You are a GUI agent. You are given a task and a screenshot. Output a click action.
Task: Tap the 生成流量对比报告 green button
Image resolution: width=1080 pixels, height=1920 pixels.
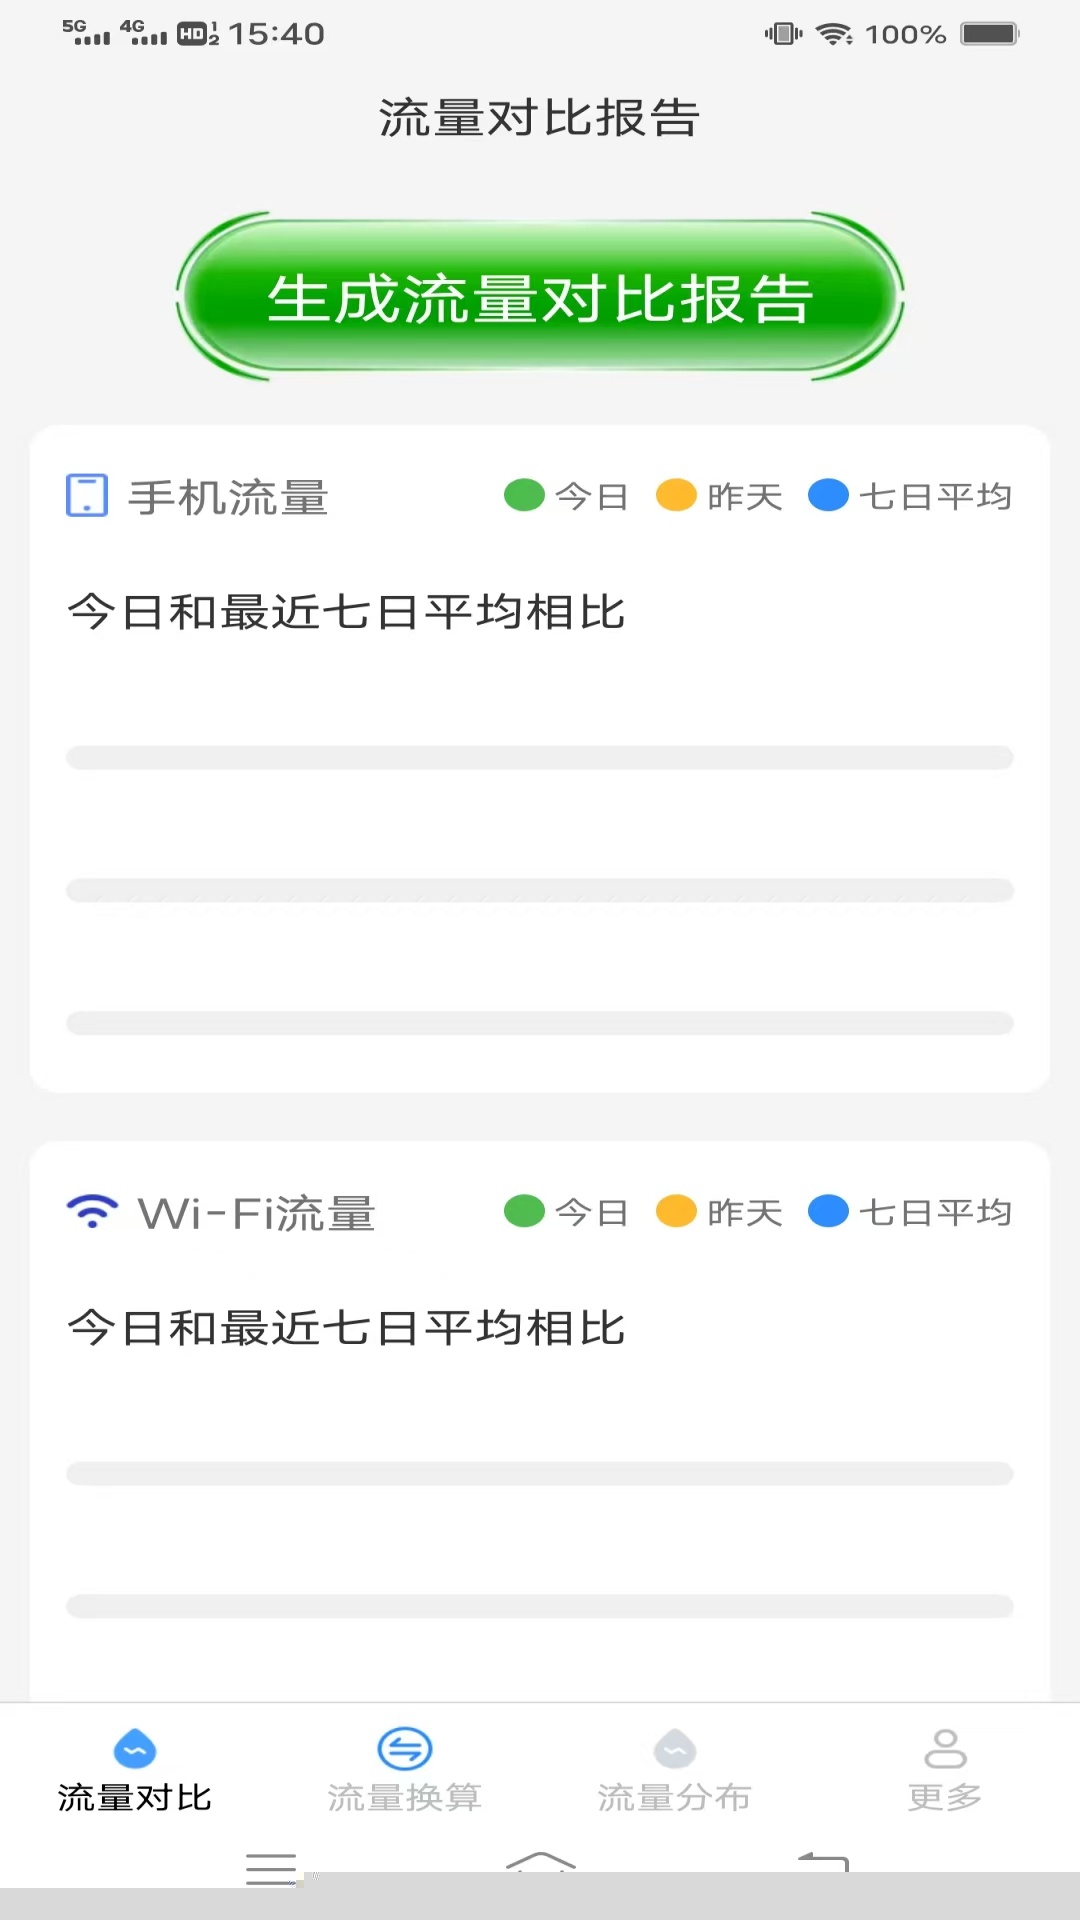tap(540, 297)
